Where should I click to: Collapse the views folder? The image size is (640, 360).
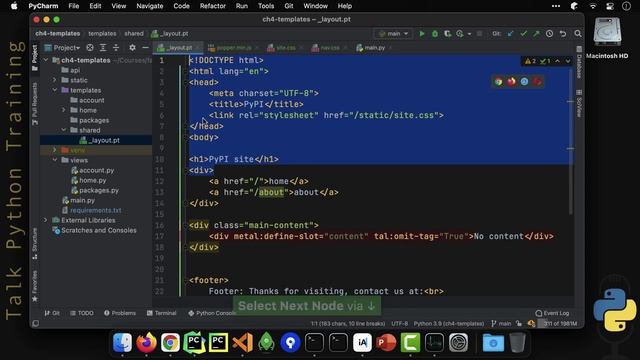point(55,160)
